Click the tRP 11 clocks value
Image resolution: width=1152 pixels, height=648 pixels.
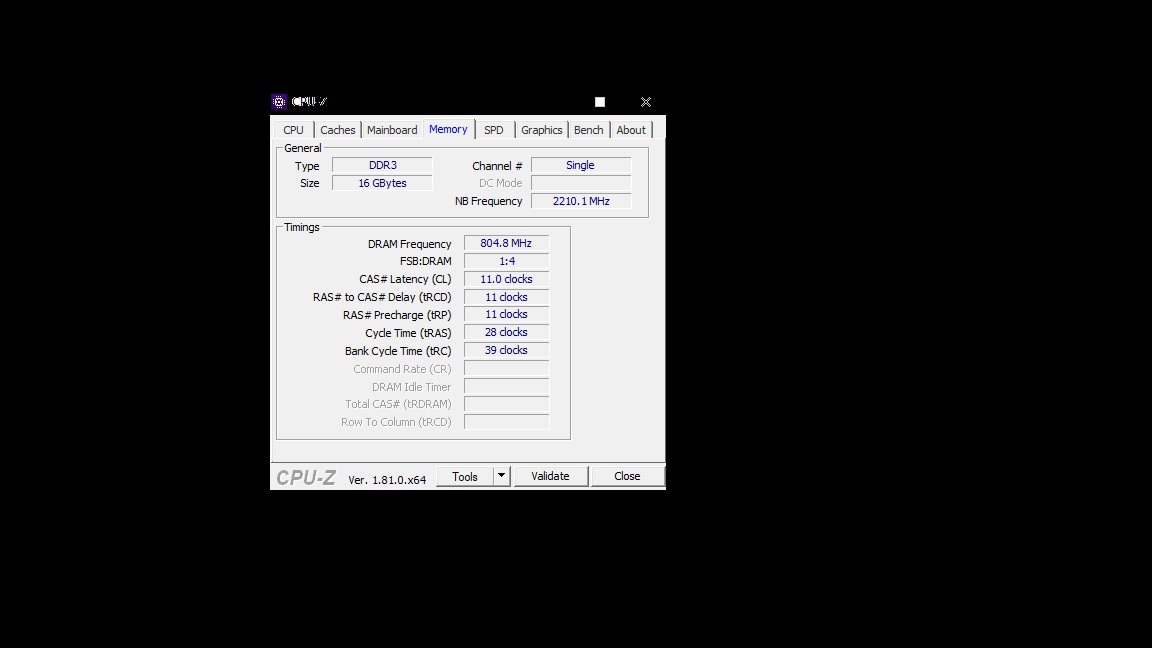click(x=506, y=314)
